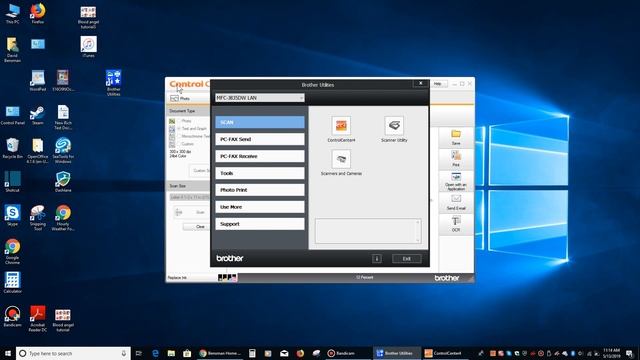Click description box scrollbar in Brother Utilities

[x=418, y=231]
